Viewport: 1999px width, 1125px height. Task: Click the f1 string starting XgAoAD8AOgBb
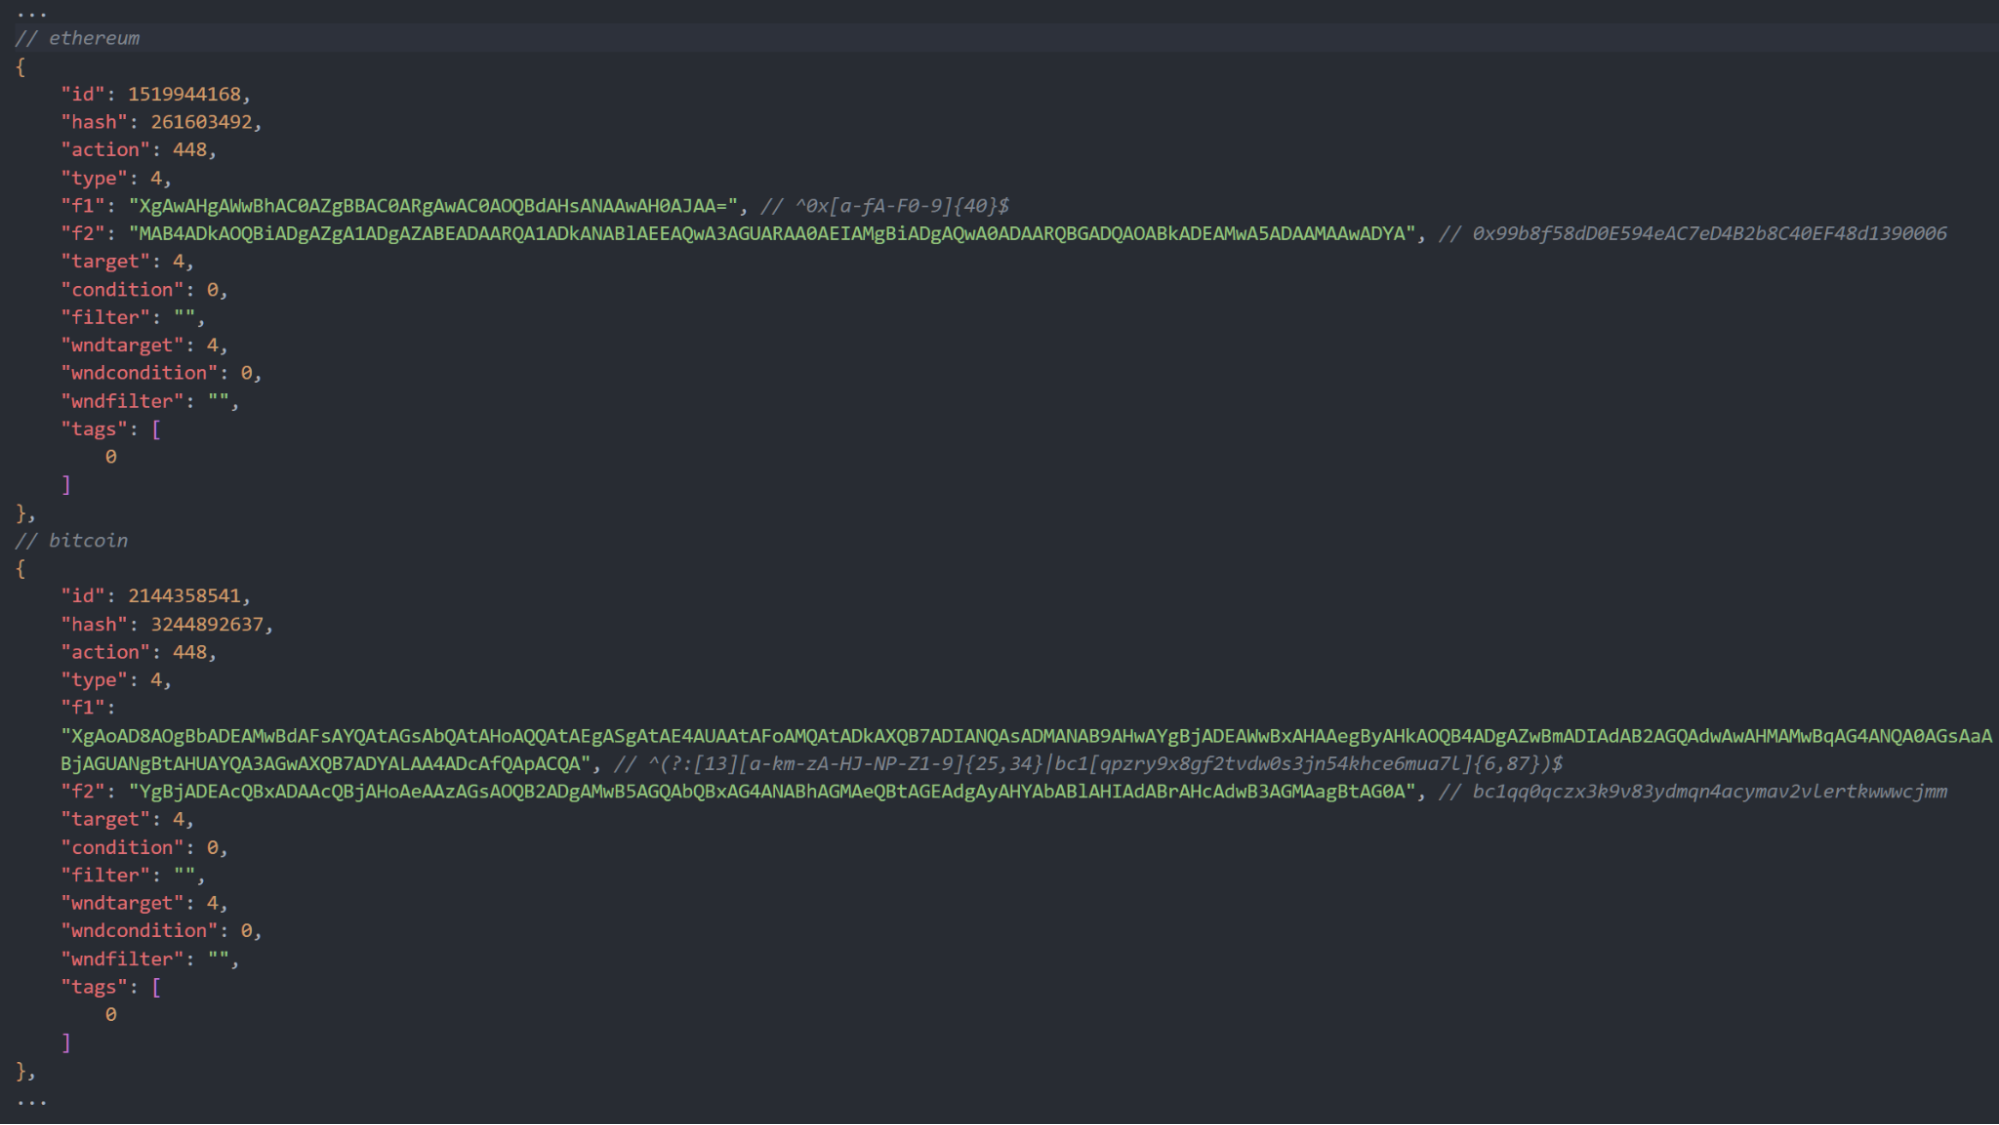pyautogui.click(x=1027, y=736)
